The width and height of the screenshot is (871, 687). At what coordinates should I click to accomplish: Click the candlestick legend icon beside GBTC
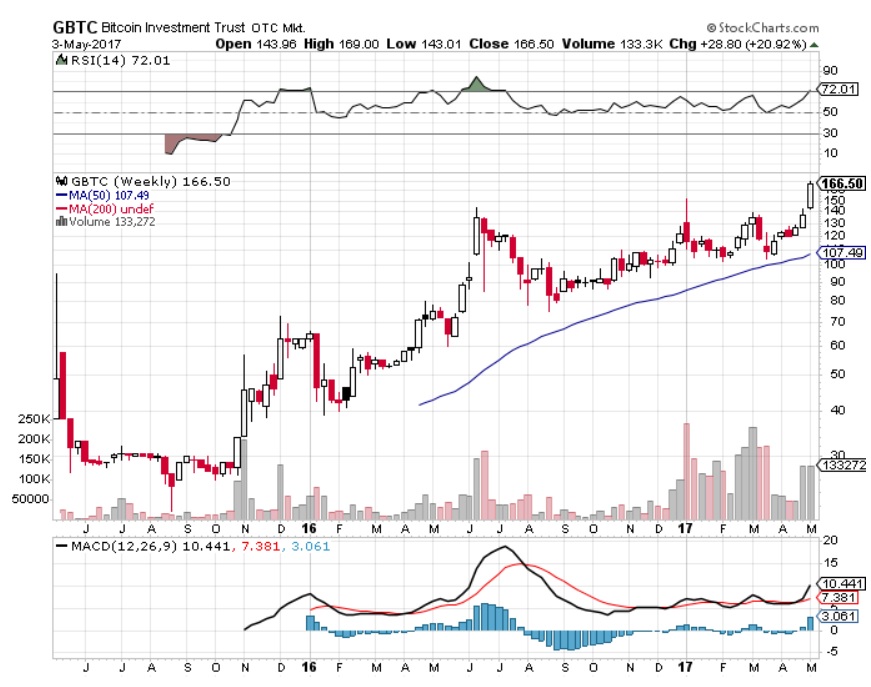click(61, 181)
